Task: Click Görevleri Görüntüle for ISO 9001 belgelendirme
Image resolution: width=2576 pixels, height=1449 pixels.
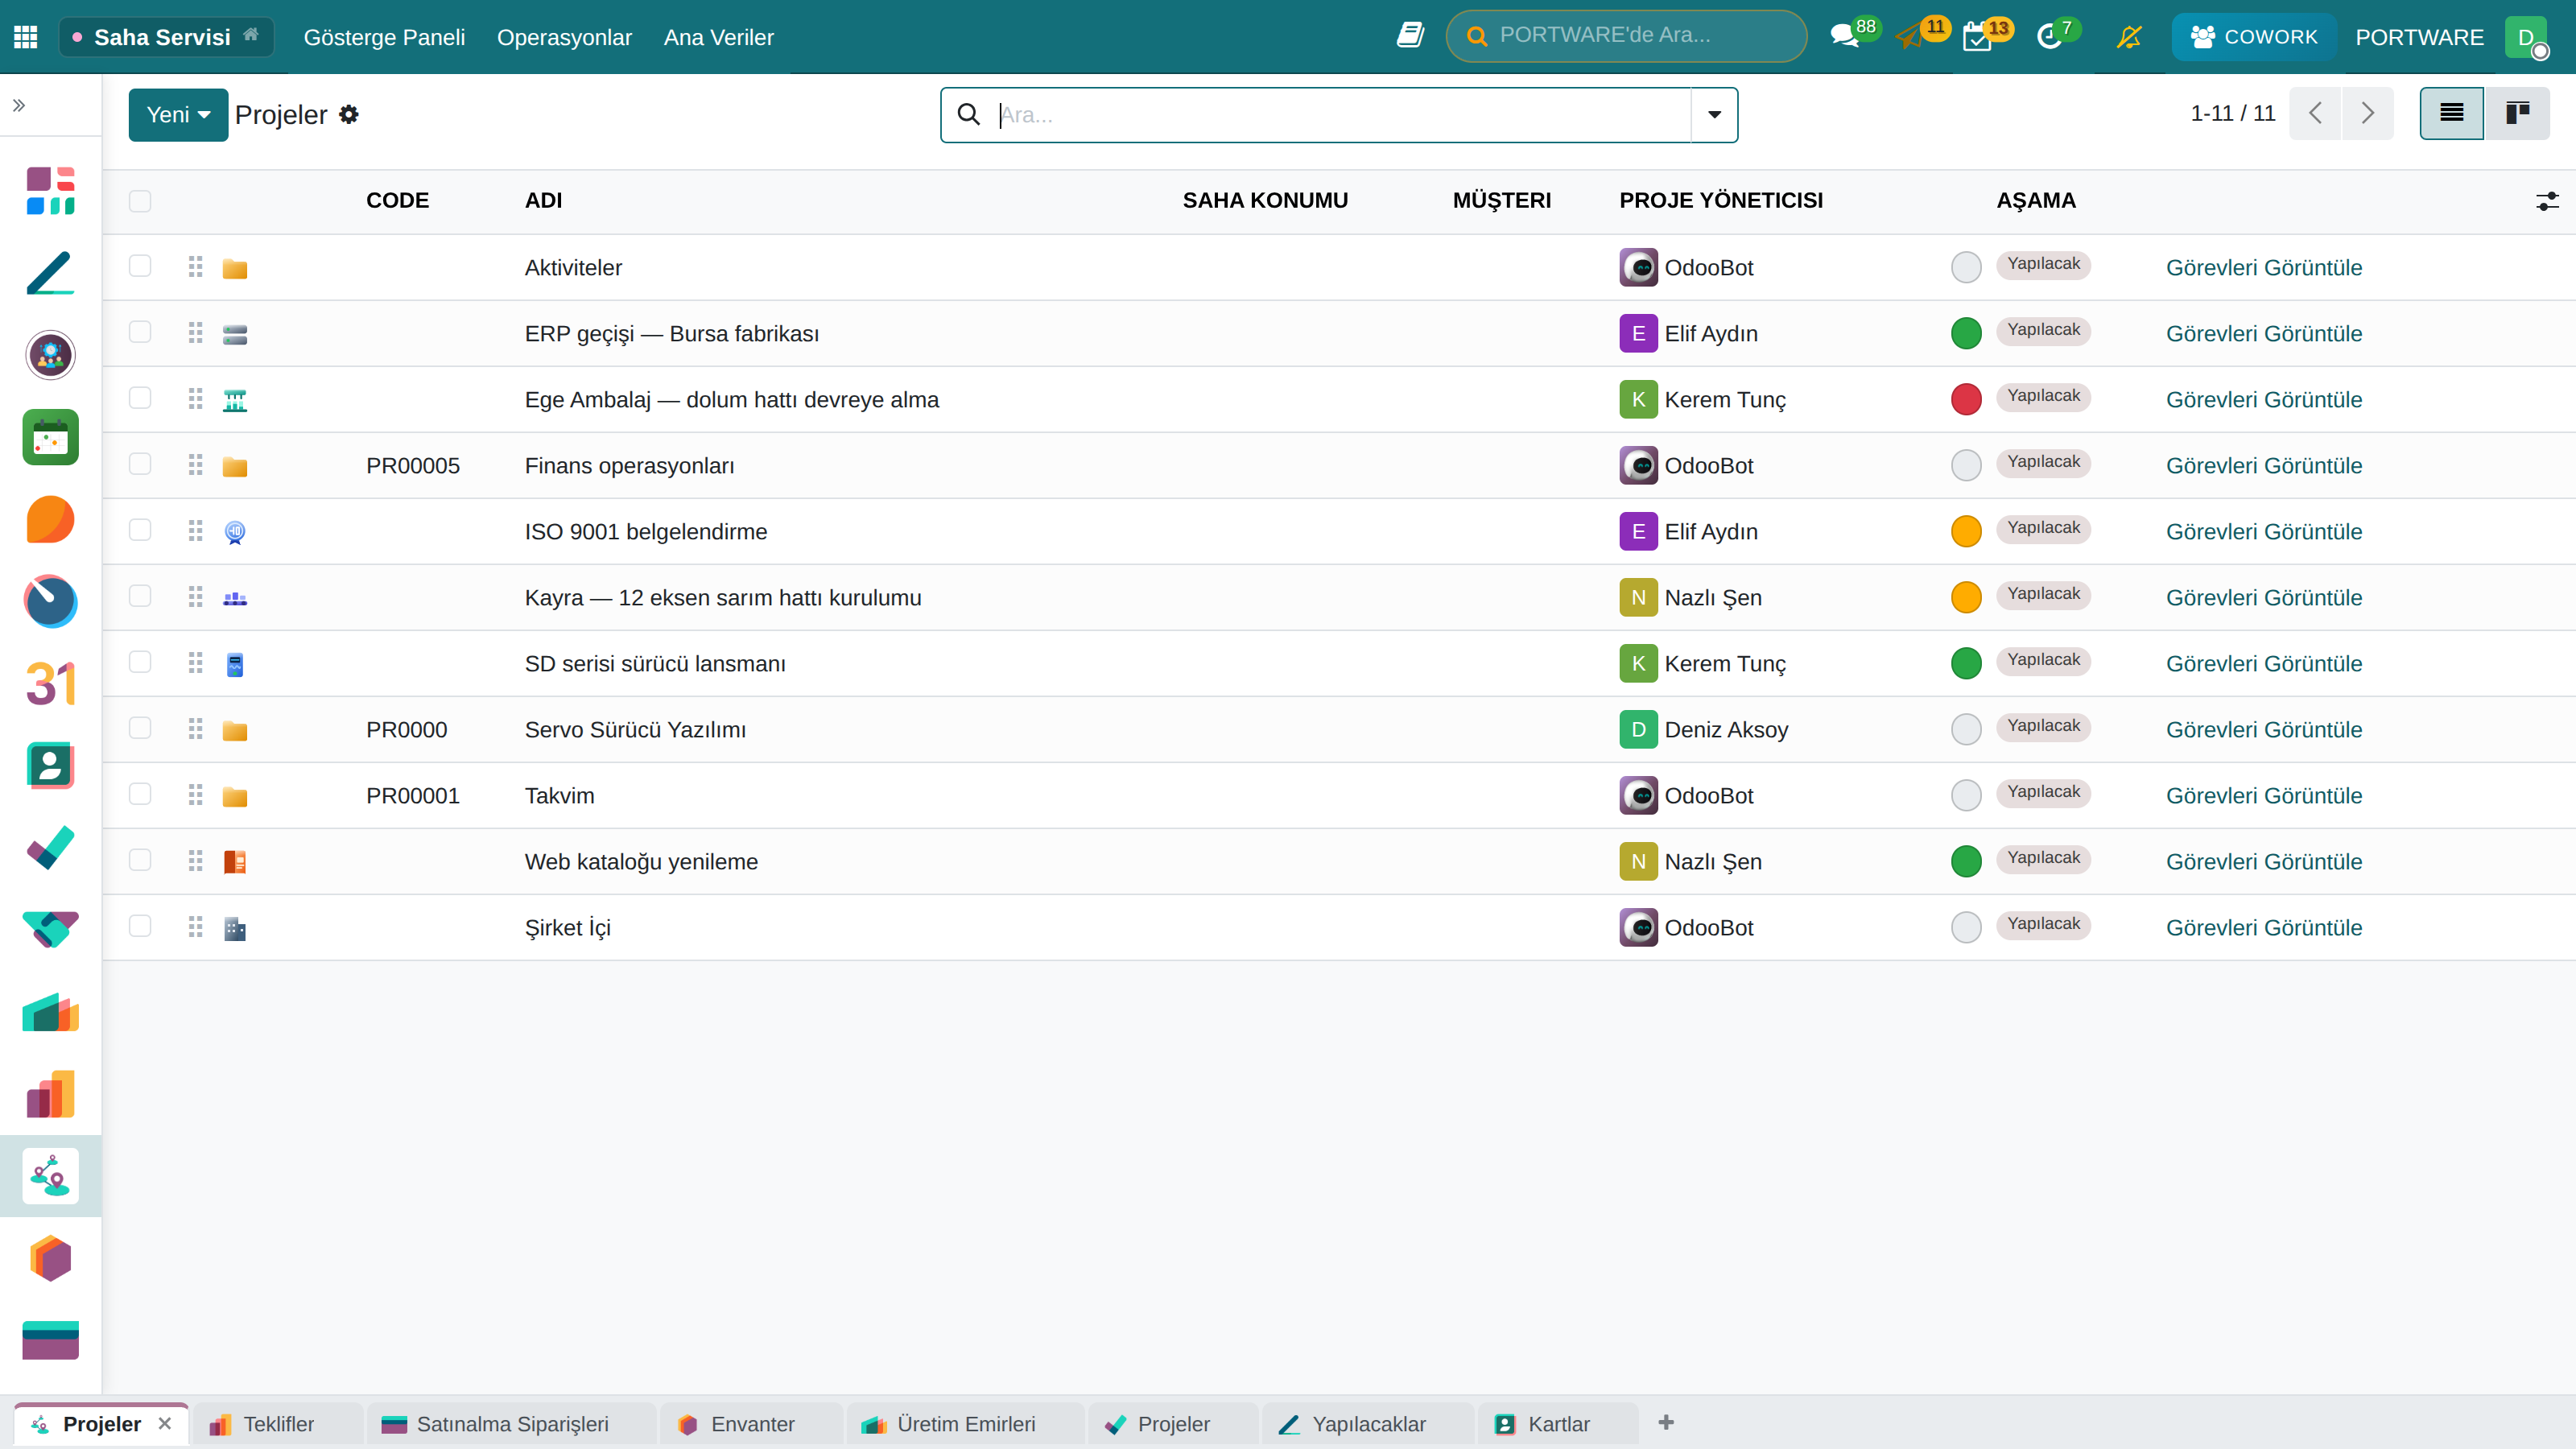Action: pyautogui.click(x=2264, y=531)
